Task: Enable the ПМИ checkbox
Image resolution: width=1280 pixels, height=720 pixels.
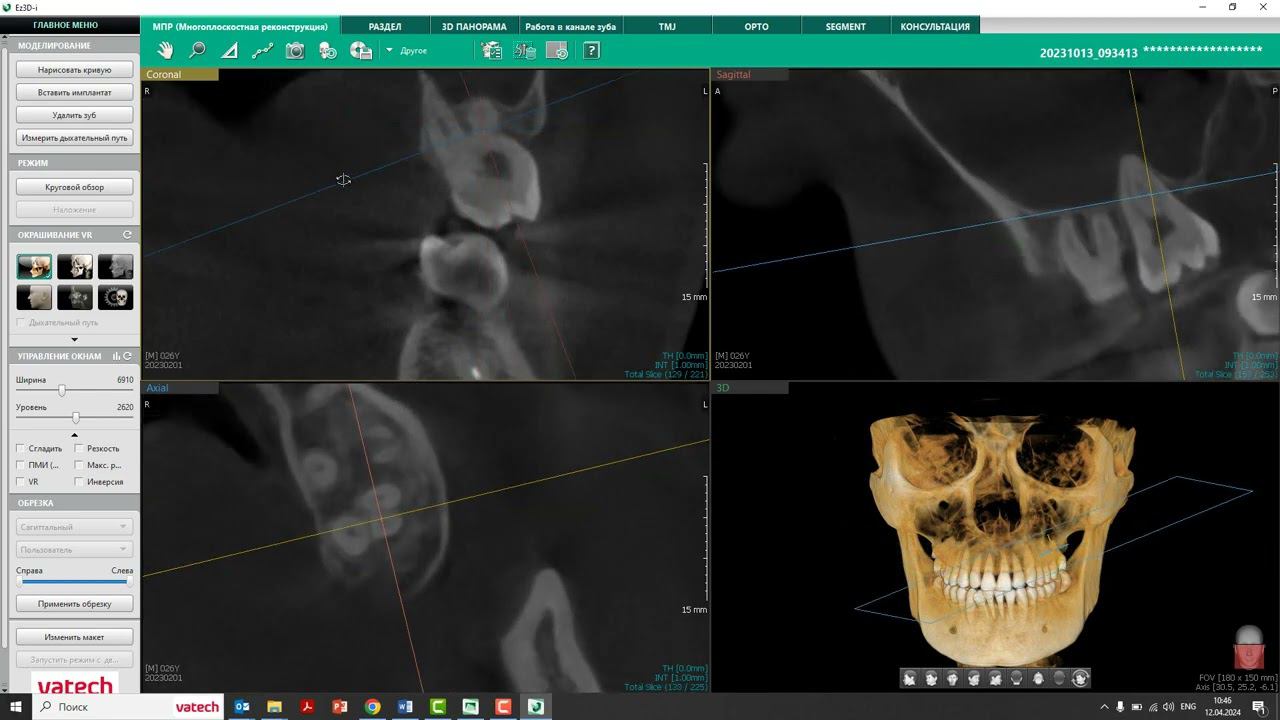Action: [x=21, y=465]
